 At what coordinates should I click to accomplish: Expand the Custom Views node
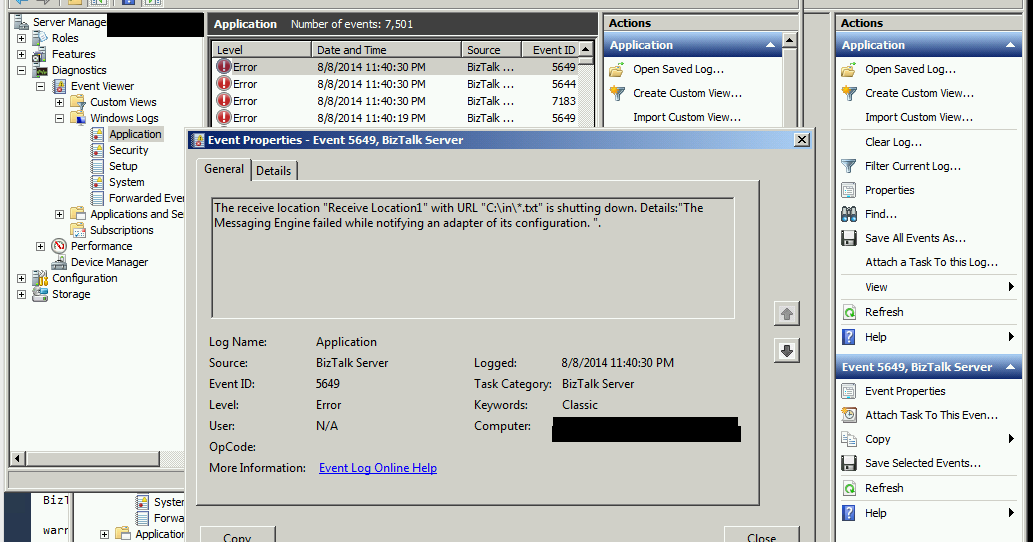pyautogui.click(x=60, y=102)
